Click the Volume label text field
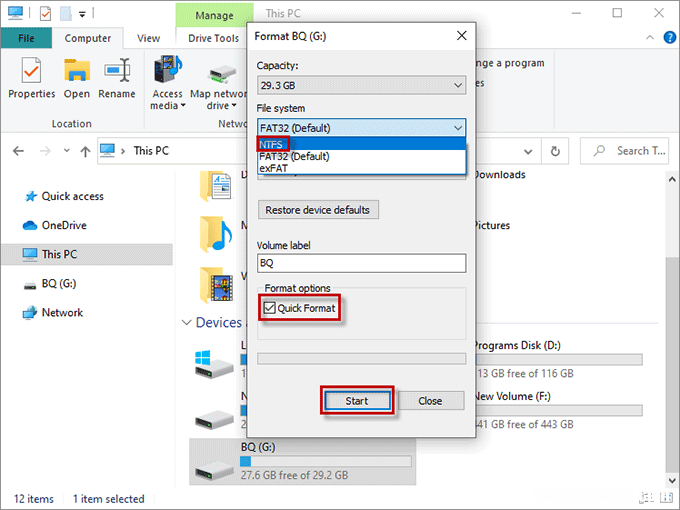Viewport: 680px width, 510px height. 361,263
